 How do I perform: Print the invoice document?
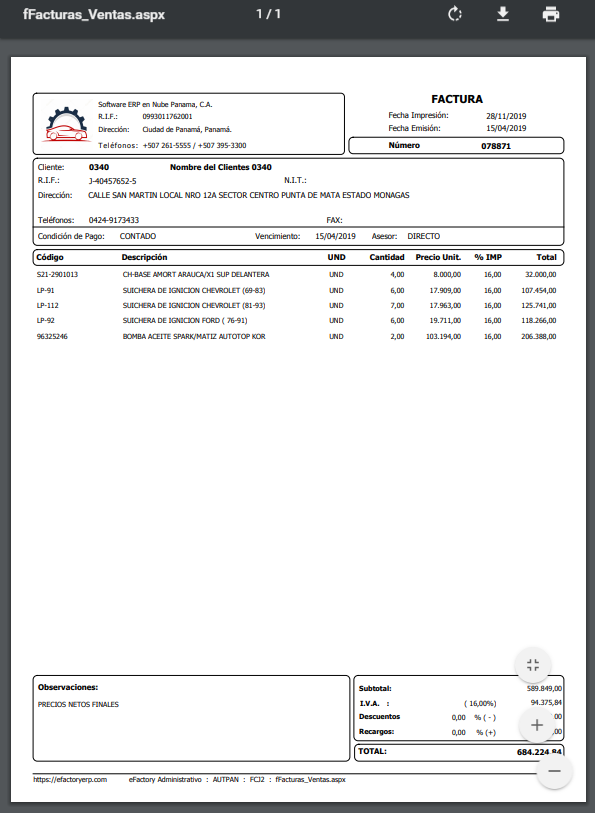click(x=550, y=14)
